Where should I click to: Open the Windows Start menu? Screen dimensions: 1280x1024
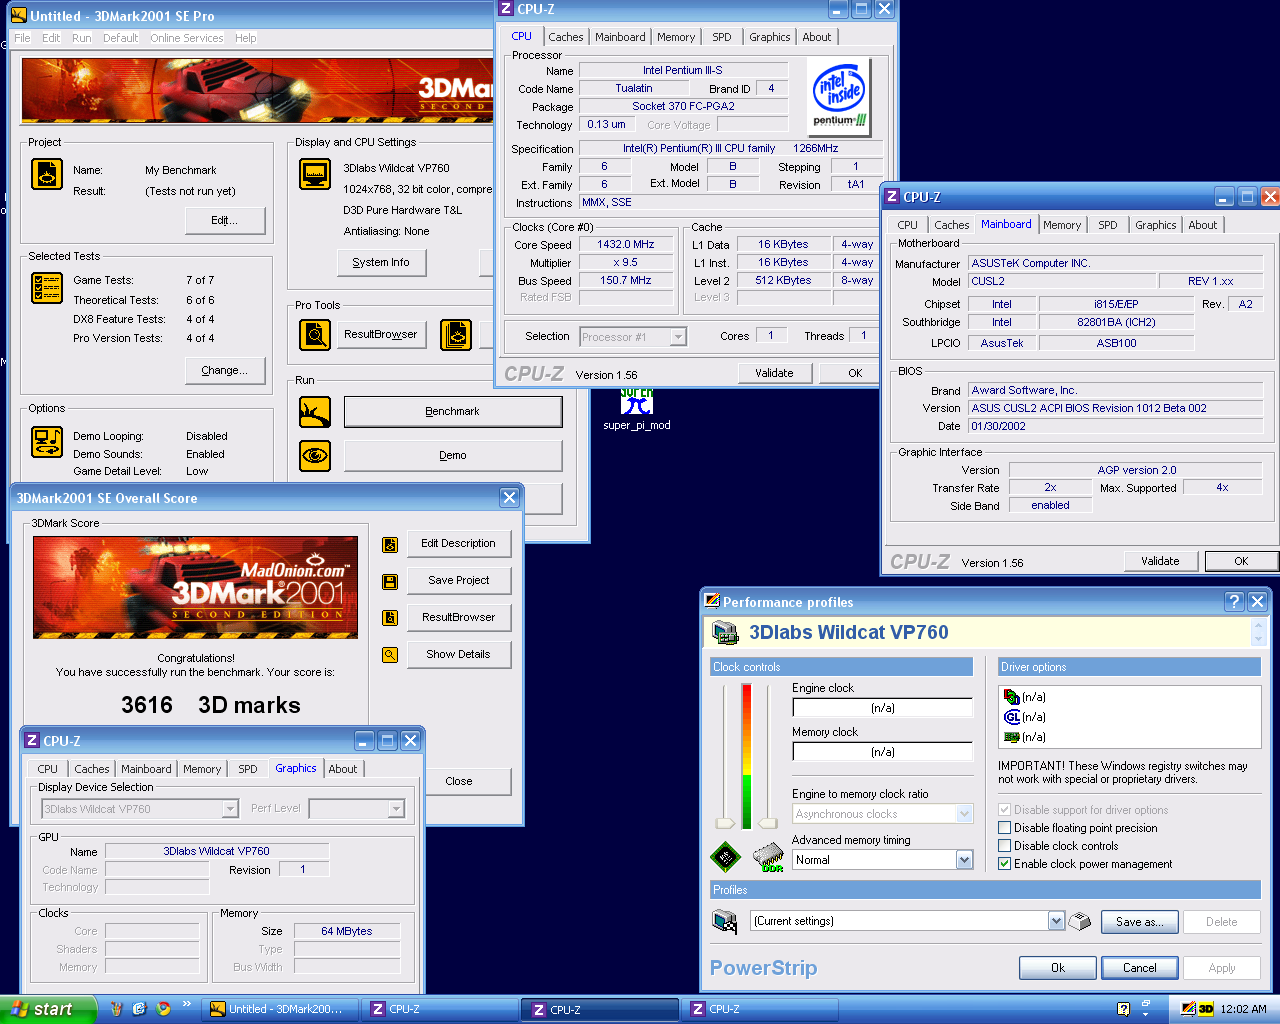pos(48,1009)
